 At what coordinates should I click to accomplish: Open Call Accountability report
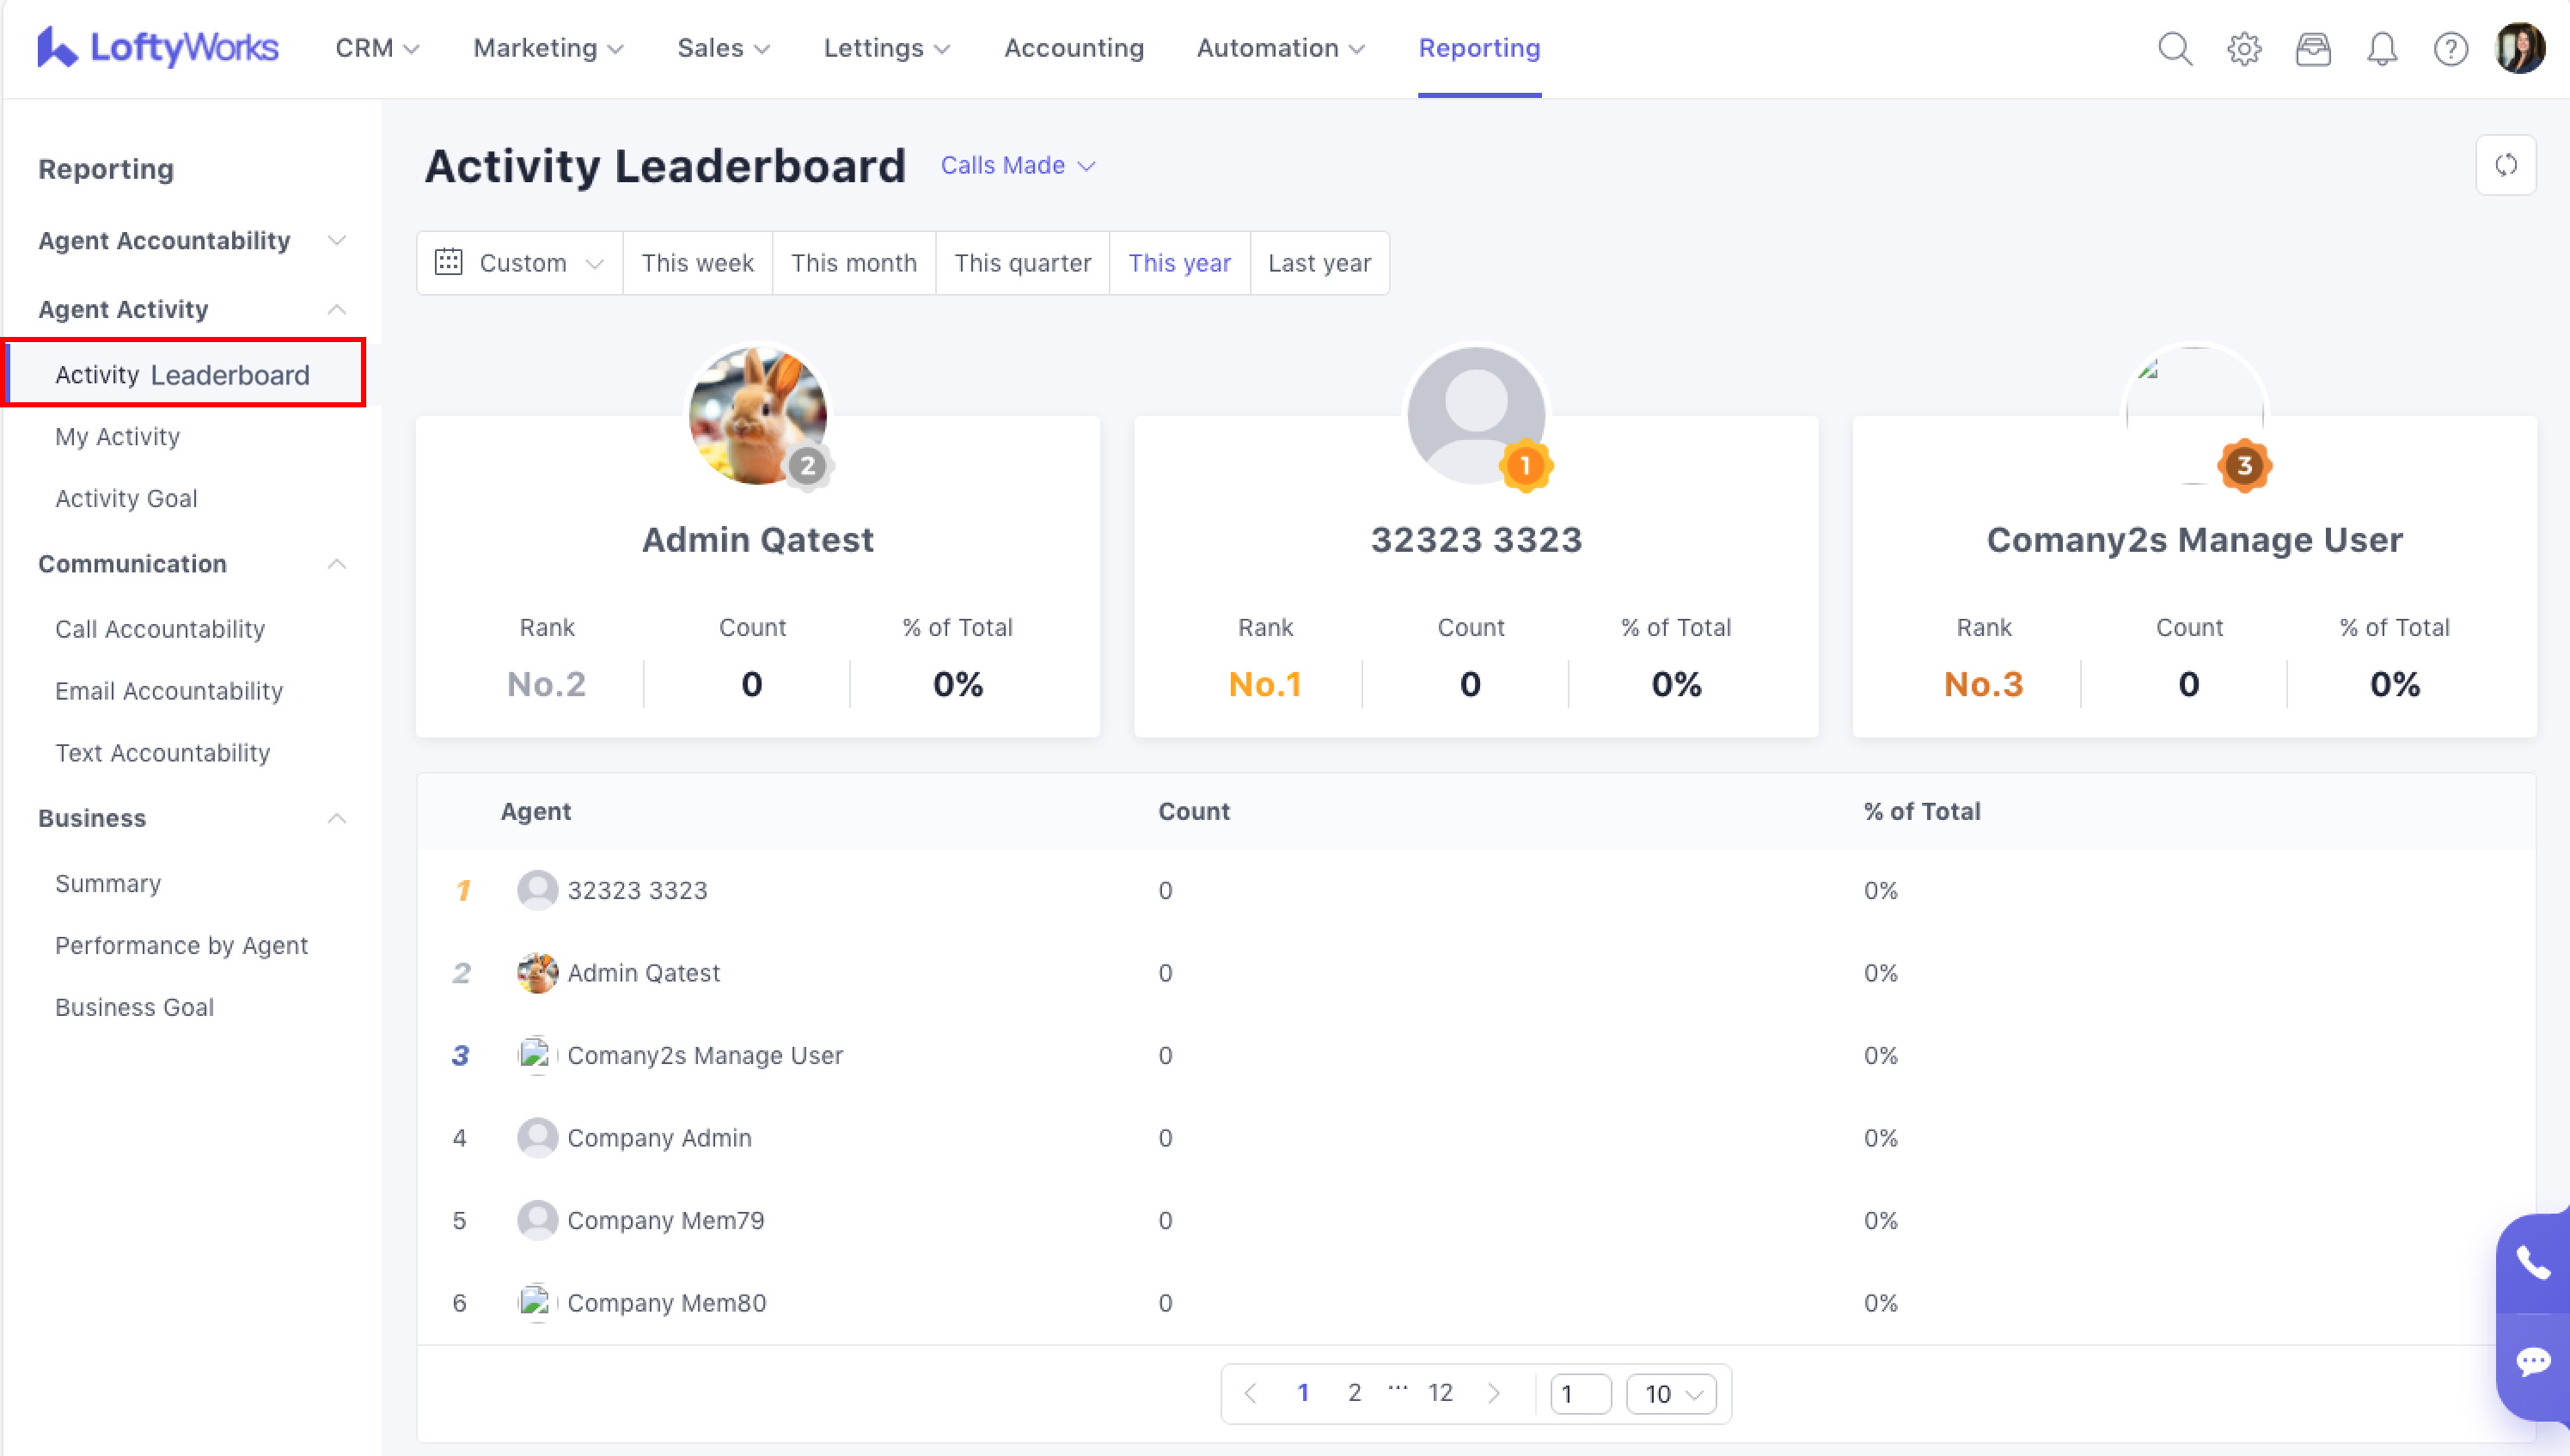point(160,629)
